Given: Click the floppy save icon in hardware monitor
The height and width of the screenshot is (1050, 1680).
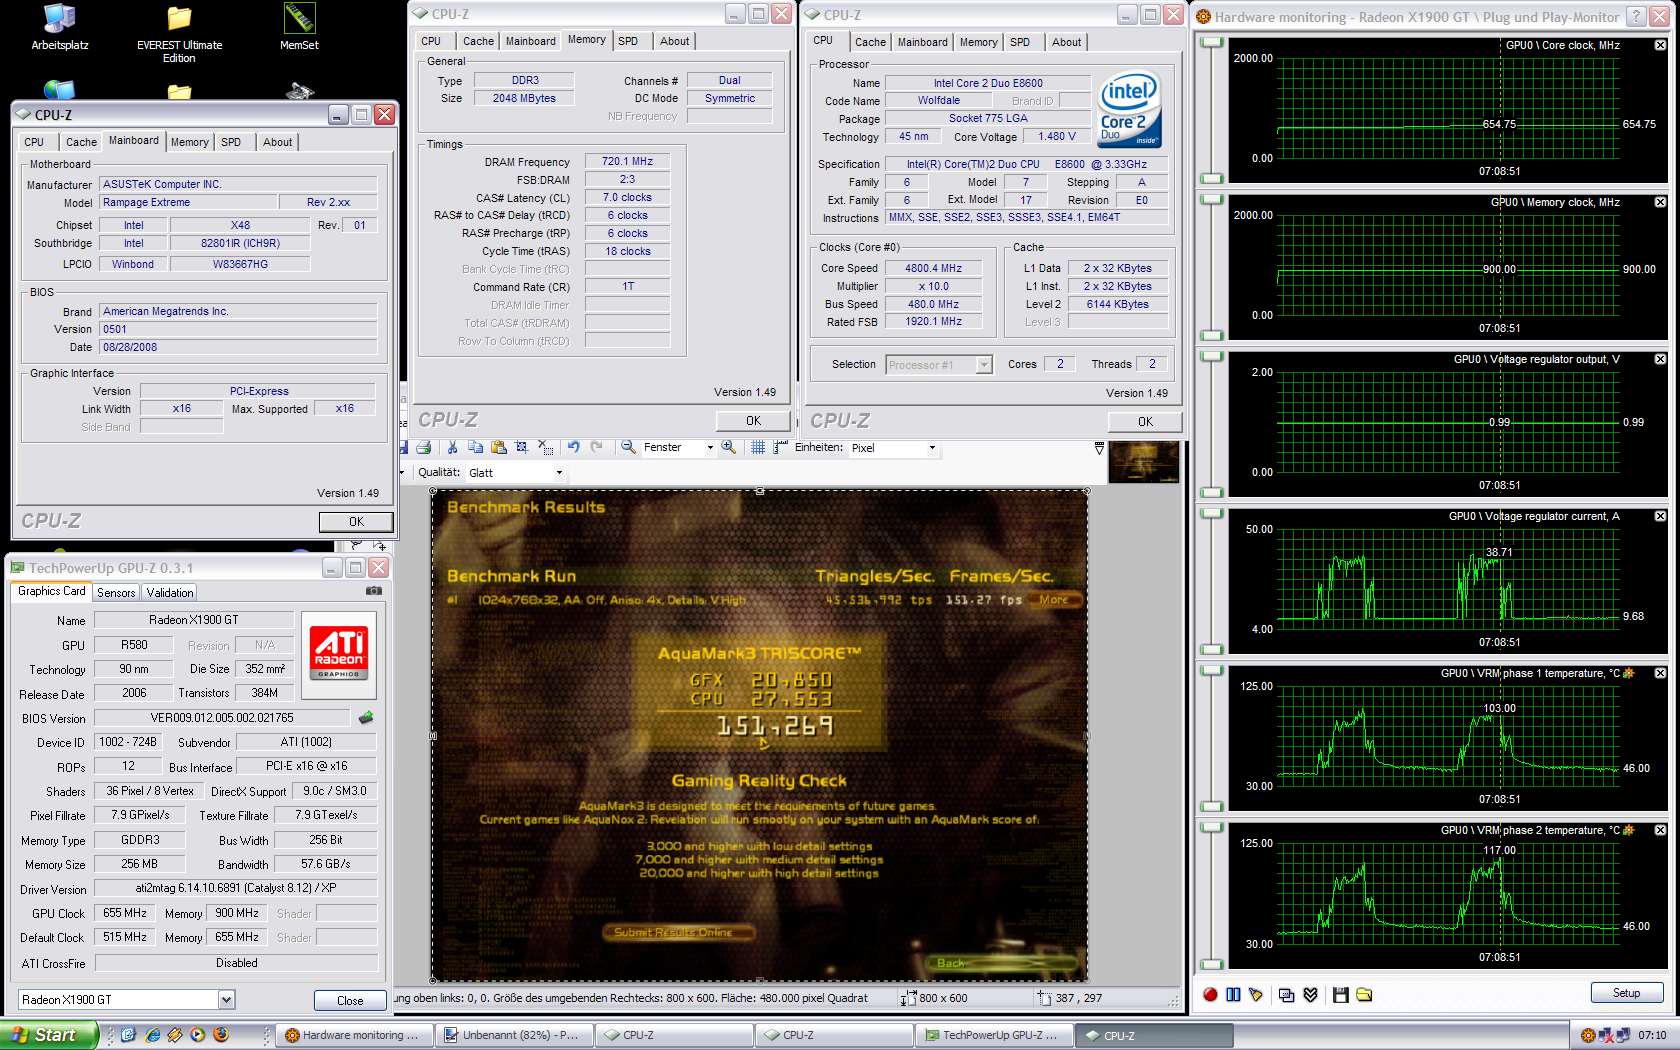Looking at the screenshot, I should tap(1341, 994).
